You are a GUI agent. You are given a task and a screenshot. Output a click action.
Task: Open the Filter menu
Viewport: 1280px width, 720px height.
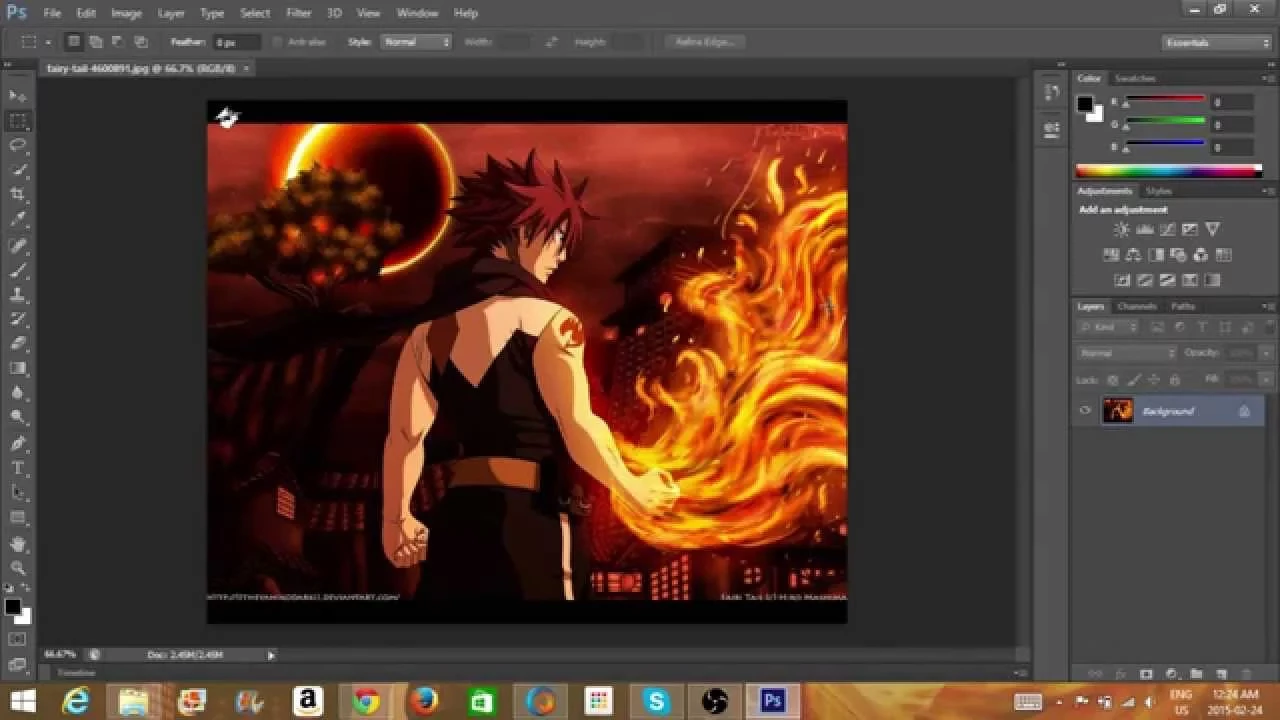pos(298,13)
